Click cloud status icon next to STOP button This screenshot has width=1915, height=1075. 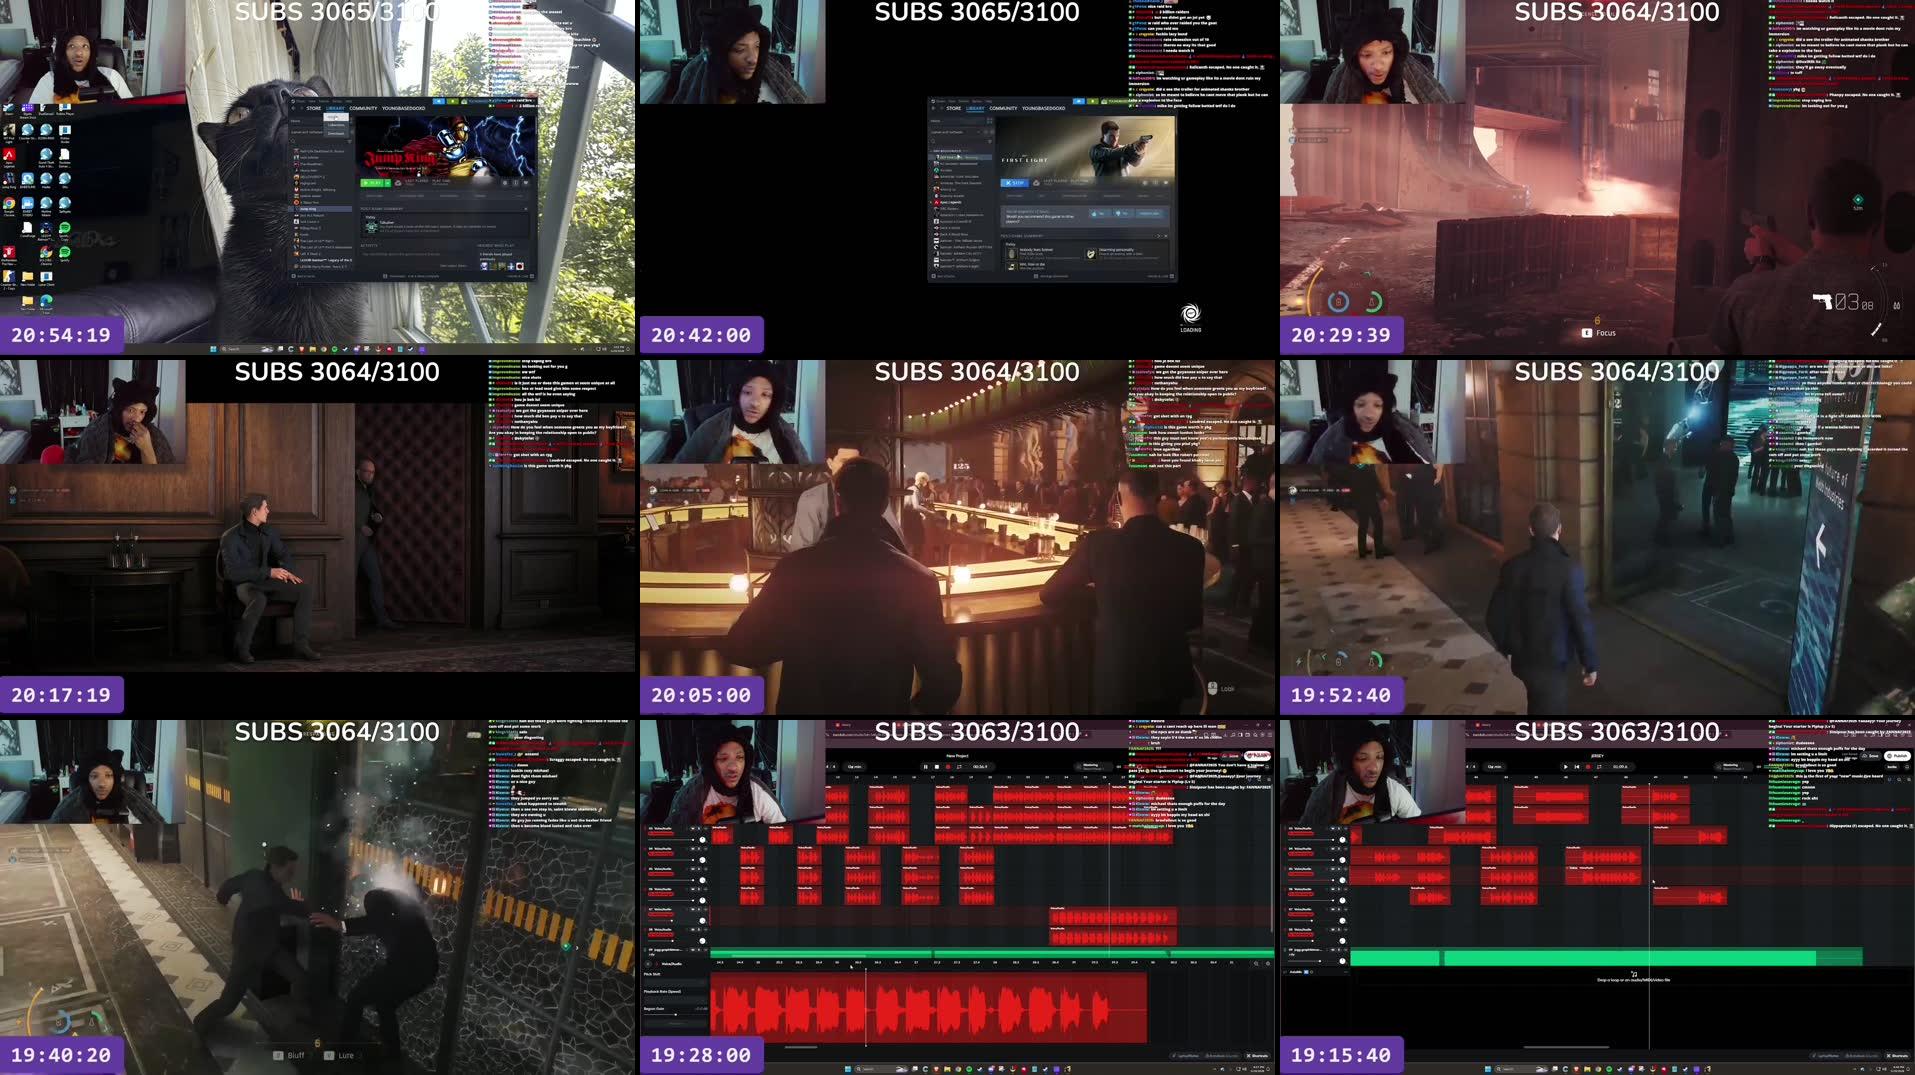tap(1036, 183)
